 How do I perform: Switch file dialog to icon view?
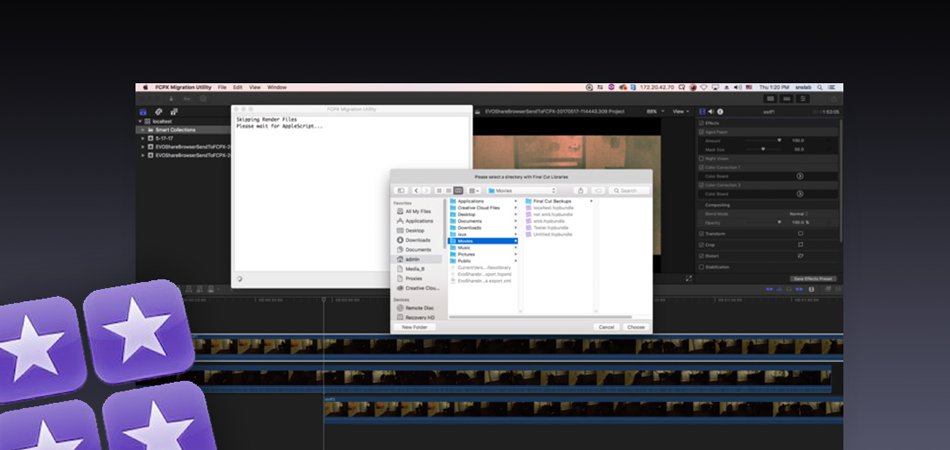439,191
